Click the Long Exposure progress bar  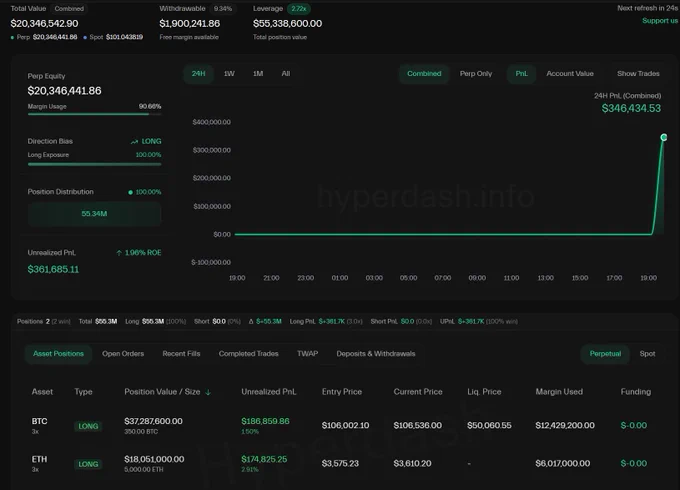point(94,164)
